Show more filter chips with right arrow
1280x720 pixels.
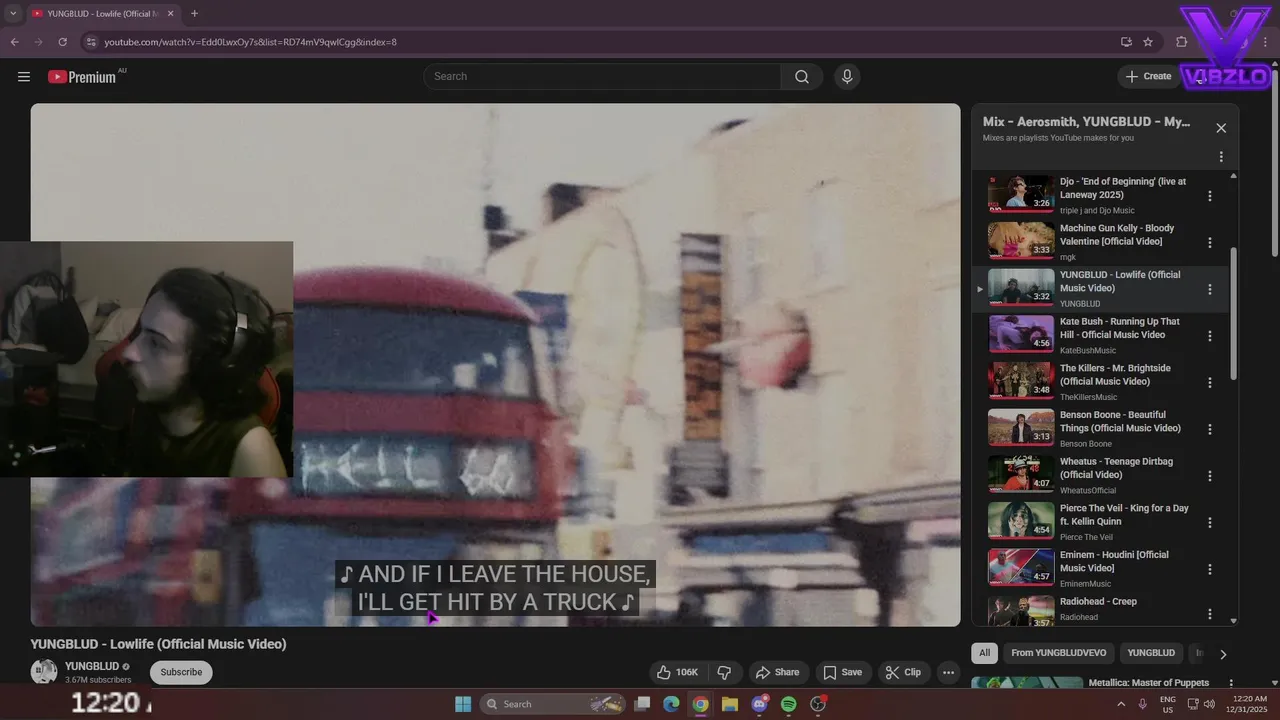1223,654
